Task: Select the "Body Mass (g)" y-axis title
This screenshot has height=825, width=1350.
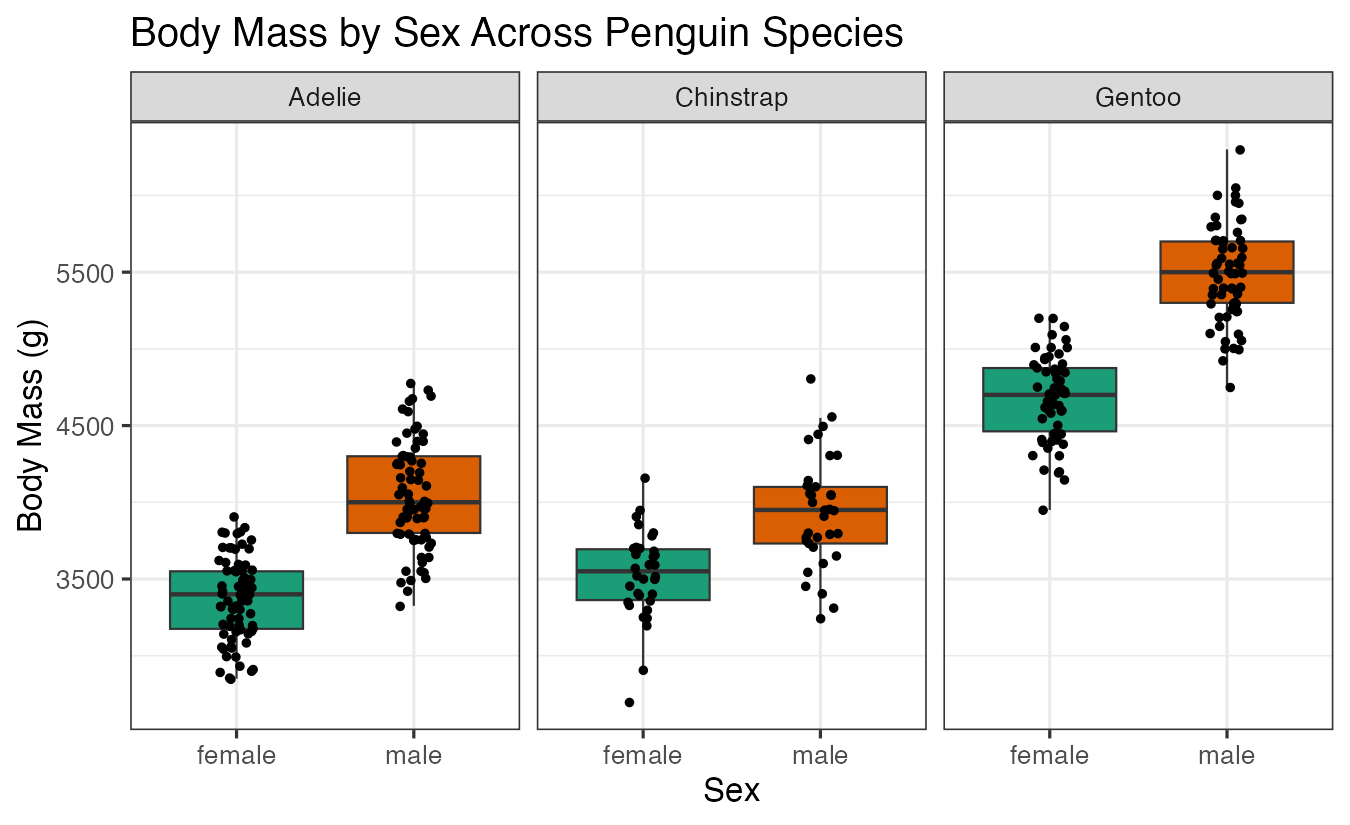Action: click(x=31, y=425)
